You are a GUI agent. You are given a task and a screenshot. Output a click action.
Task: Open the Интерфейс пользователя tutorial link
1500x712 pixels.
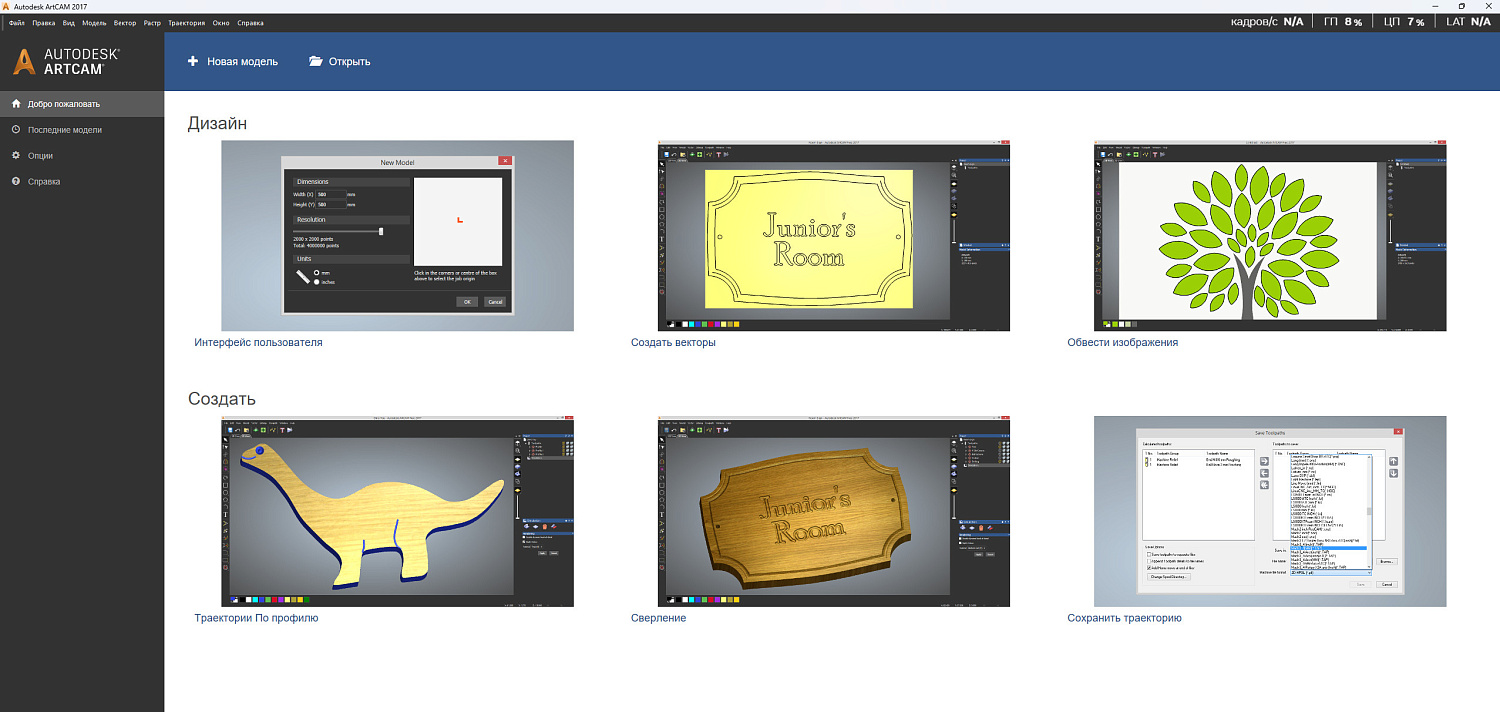click(258, 343)
